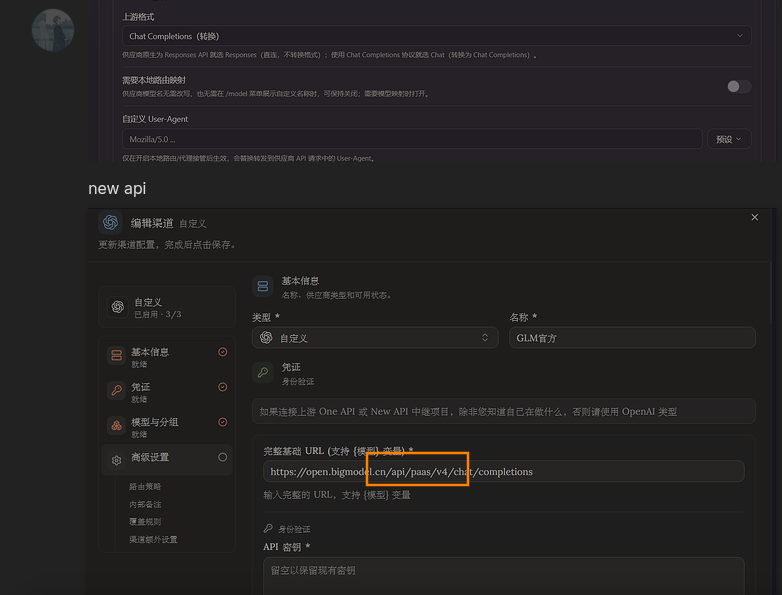Go to 模型与分组 sidebar section
This screenshot has width=782, height=595.
[167, 427]
